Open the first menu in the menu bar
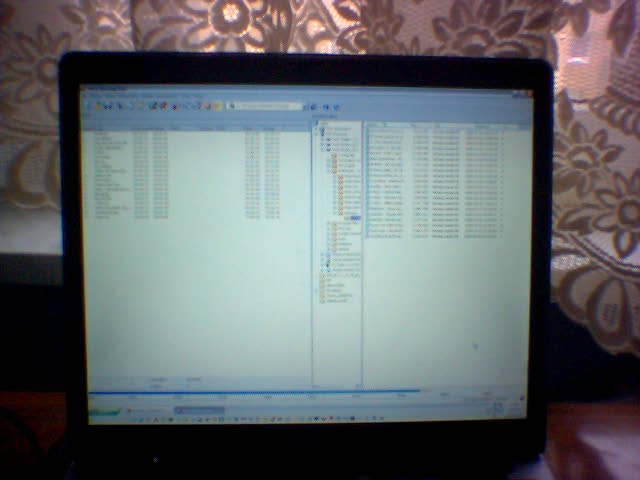 point(92,95)
